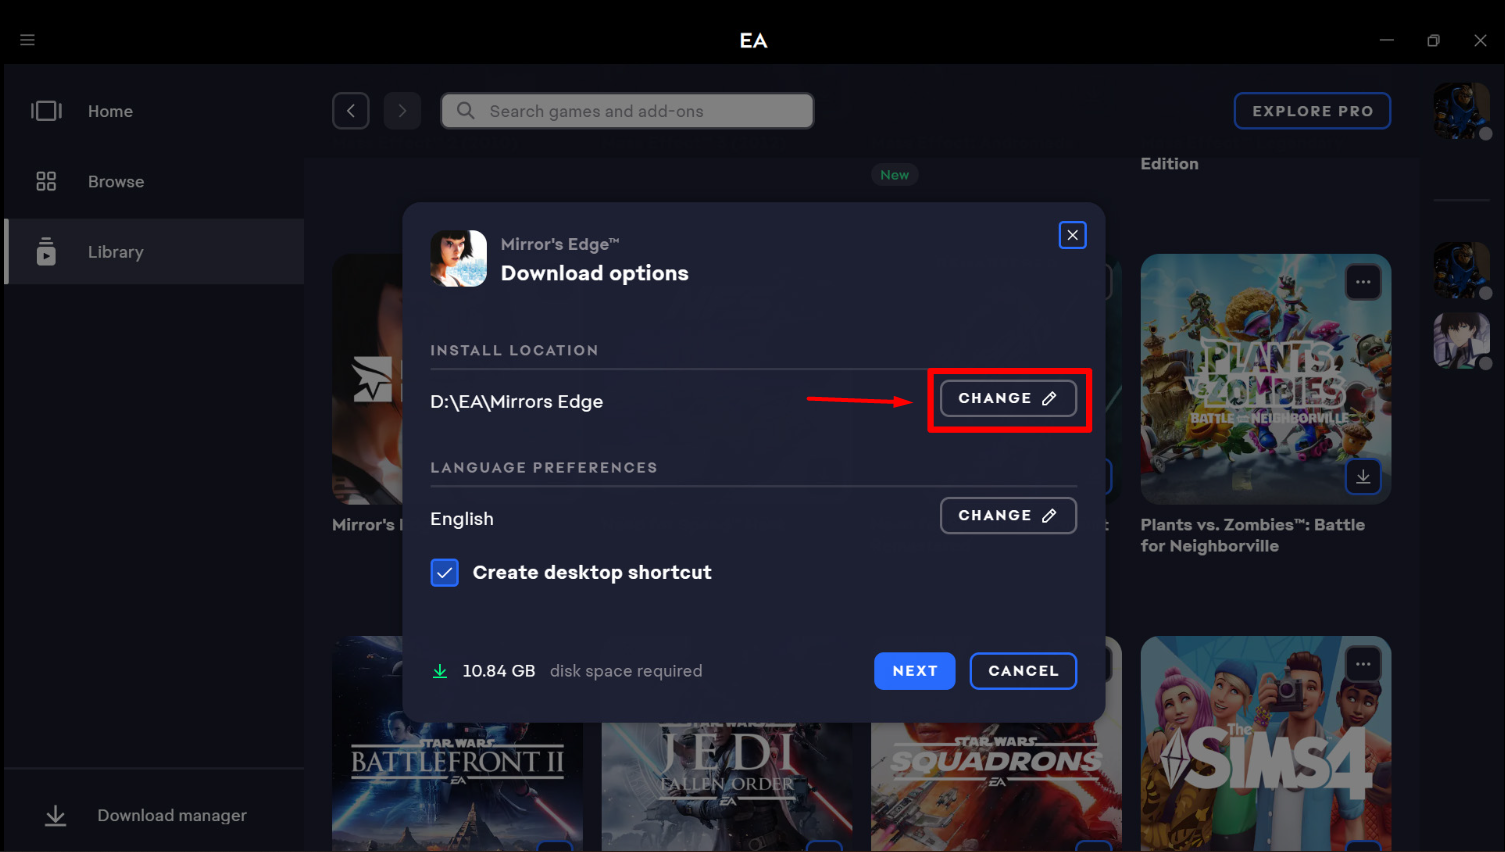1505x852 pixels.
Task: Click Mirror's Edge game icon in dialog
Action: point(458,259)
